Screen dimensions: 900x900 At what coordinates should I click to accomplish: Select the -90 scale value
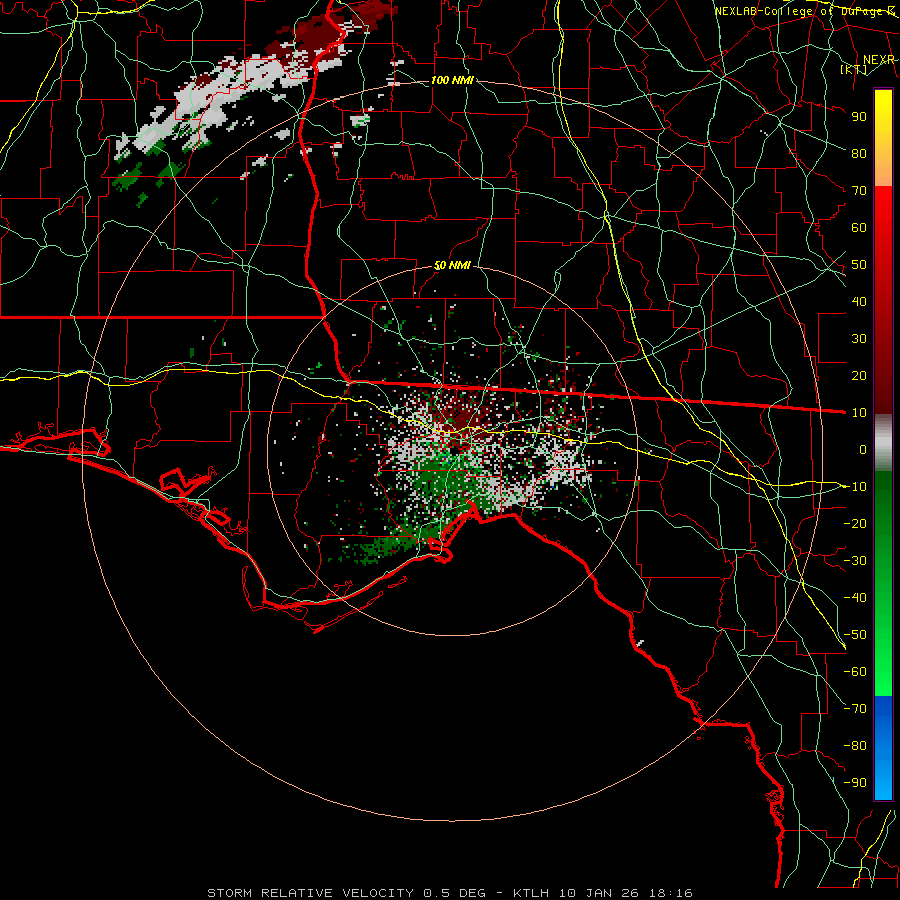pyautogui.click(x=855, y=783)
